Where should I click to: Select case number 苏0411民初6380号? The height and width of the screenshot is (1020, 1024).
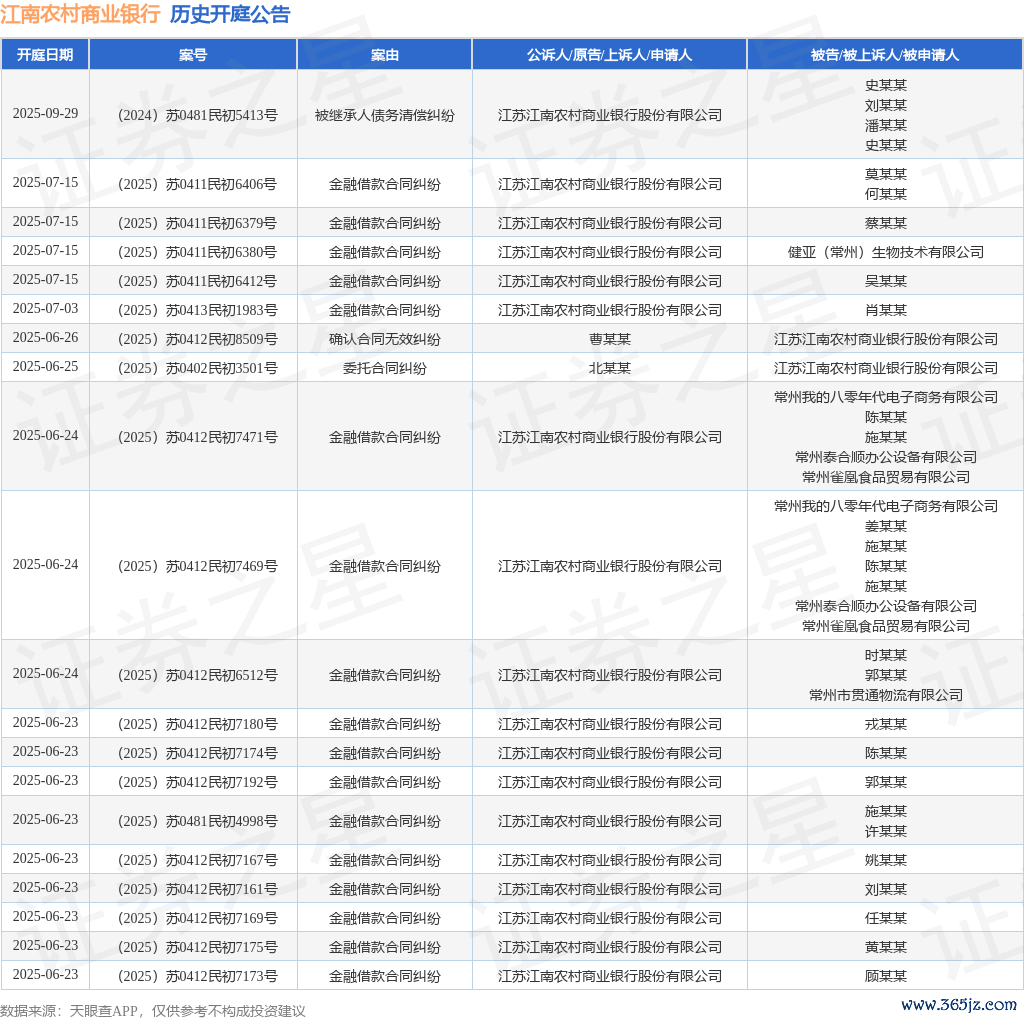point(197,252)
